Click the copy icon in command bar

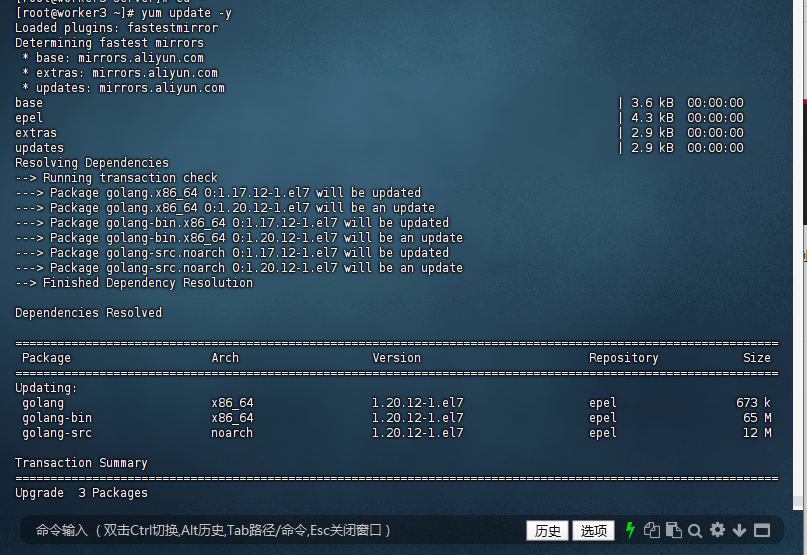pos(652,530)
